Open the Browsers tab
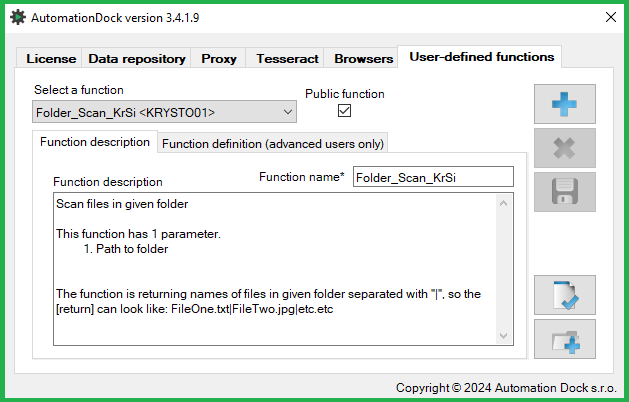This screenshot has width=629, height=402. pos(363,59)
